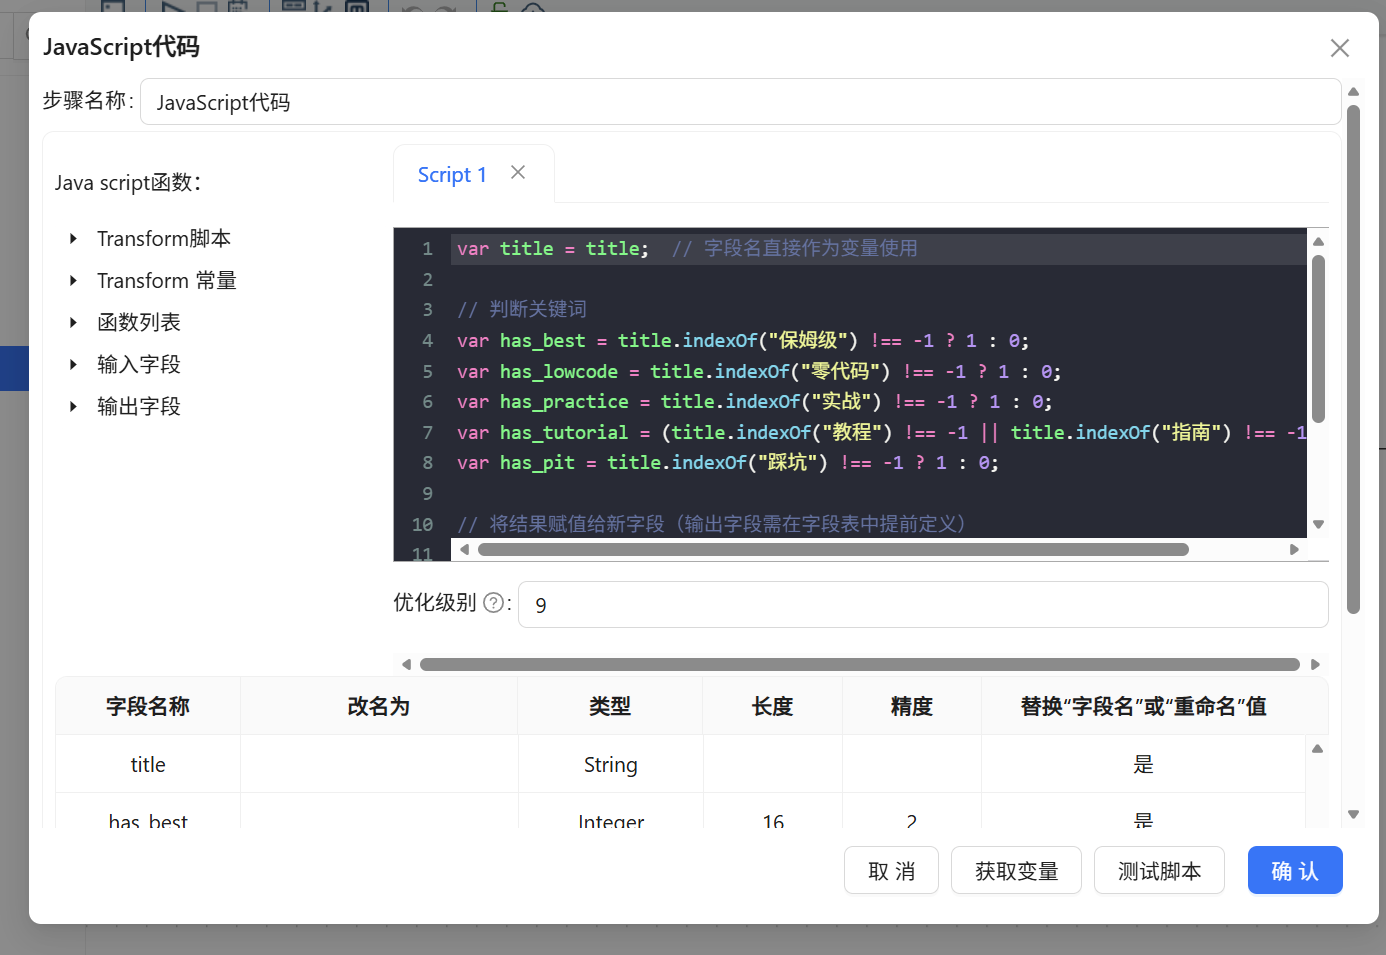Click the code editor scroll-down arrow
1386x955 pixels.
1318,524
